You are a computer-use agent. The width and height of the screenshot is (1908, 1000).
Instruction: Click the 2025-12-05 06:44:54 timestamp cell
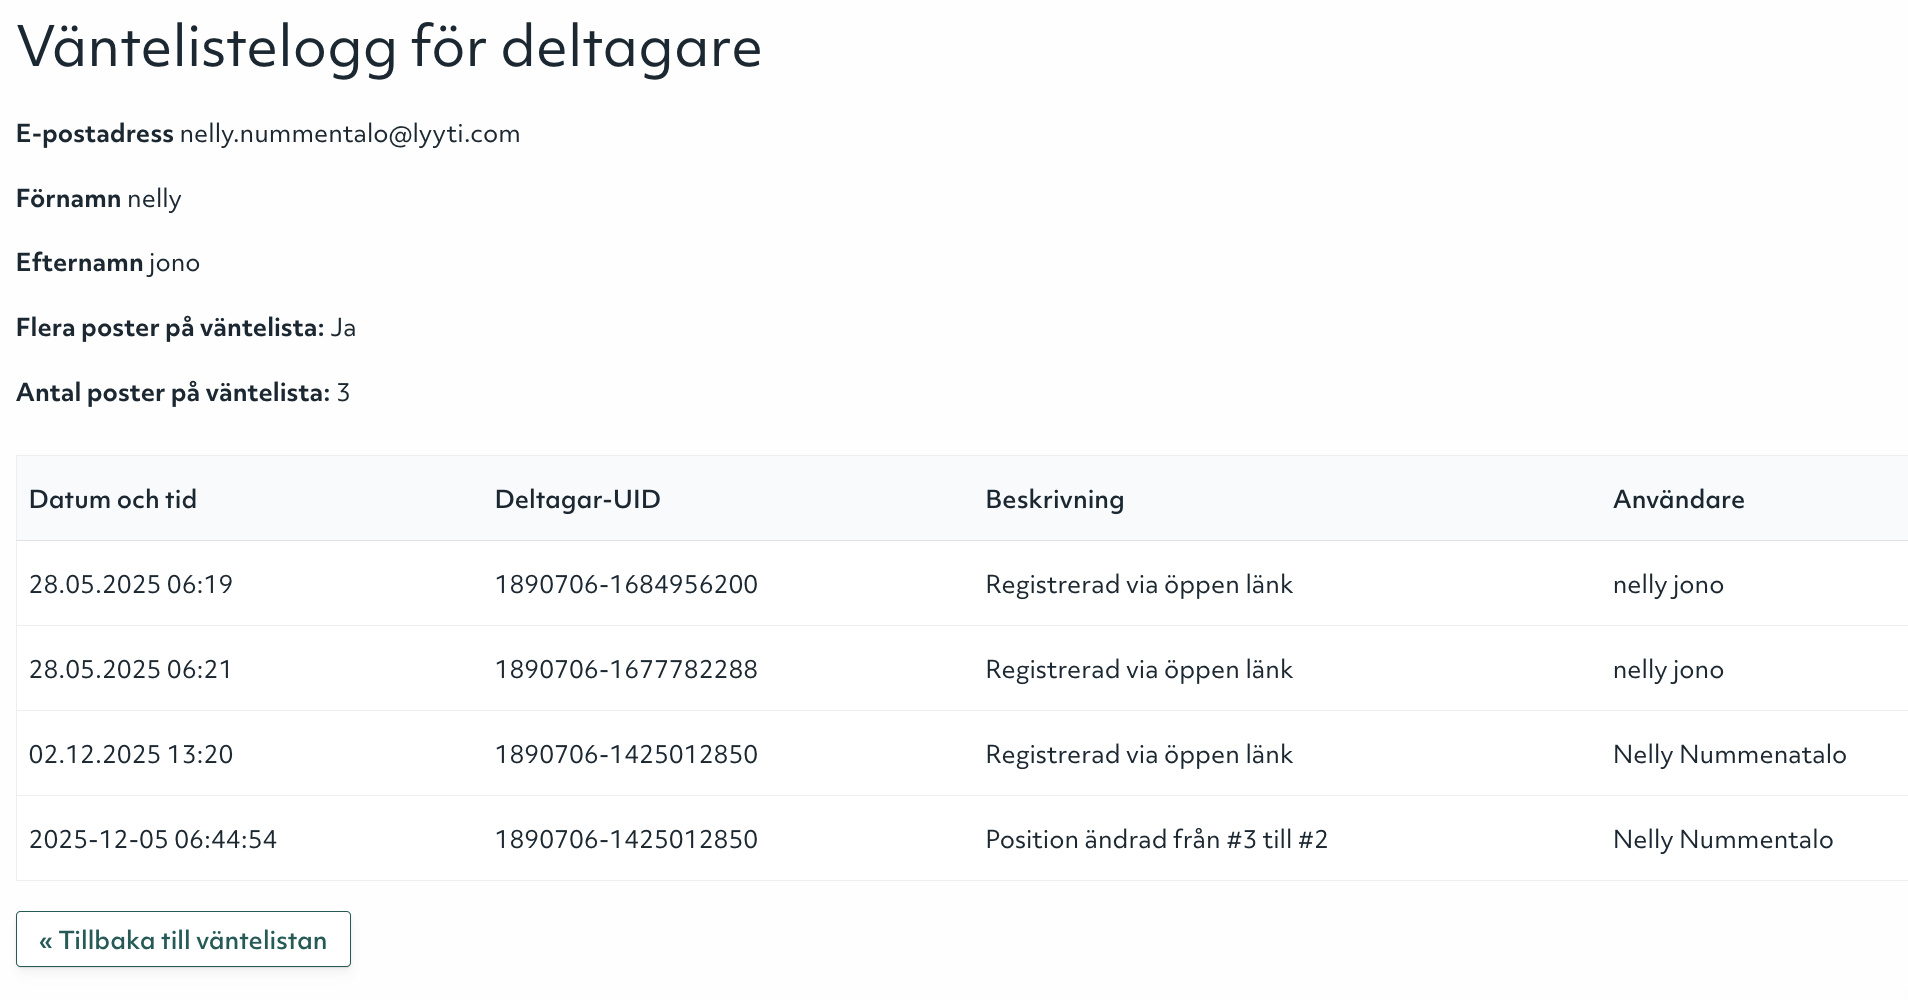153,839
